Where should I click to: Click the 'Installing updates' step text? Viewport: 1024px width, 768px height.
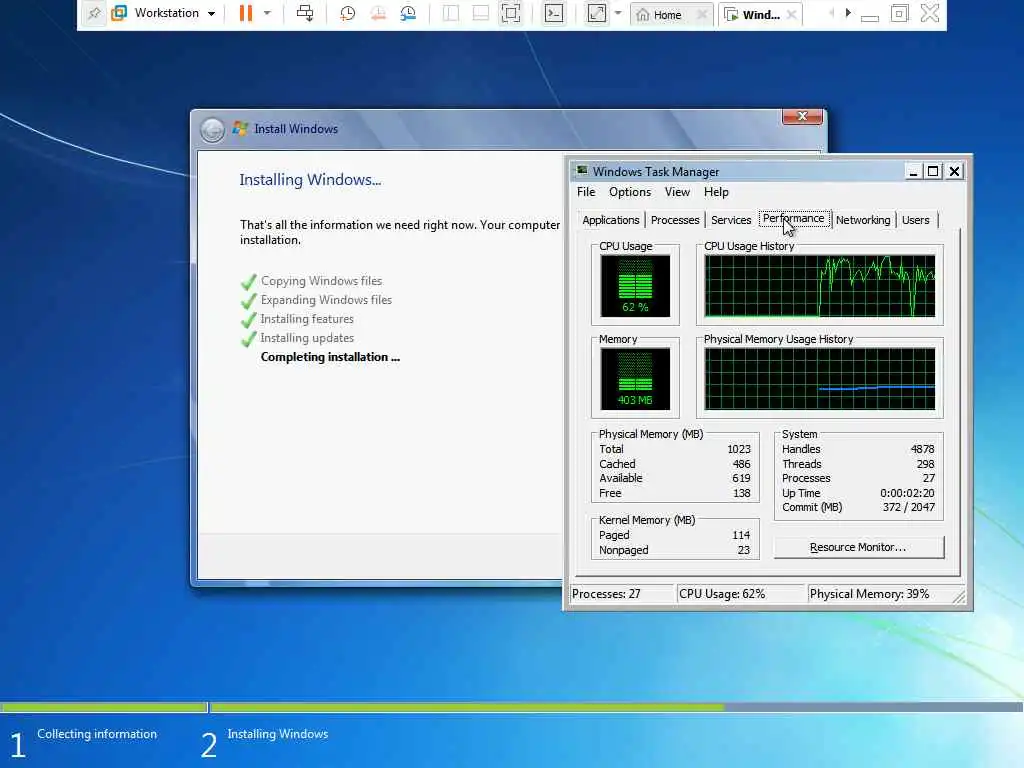307,338
